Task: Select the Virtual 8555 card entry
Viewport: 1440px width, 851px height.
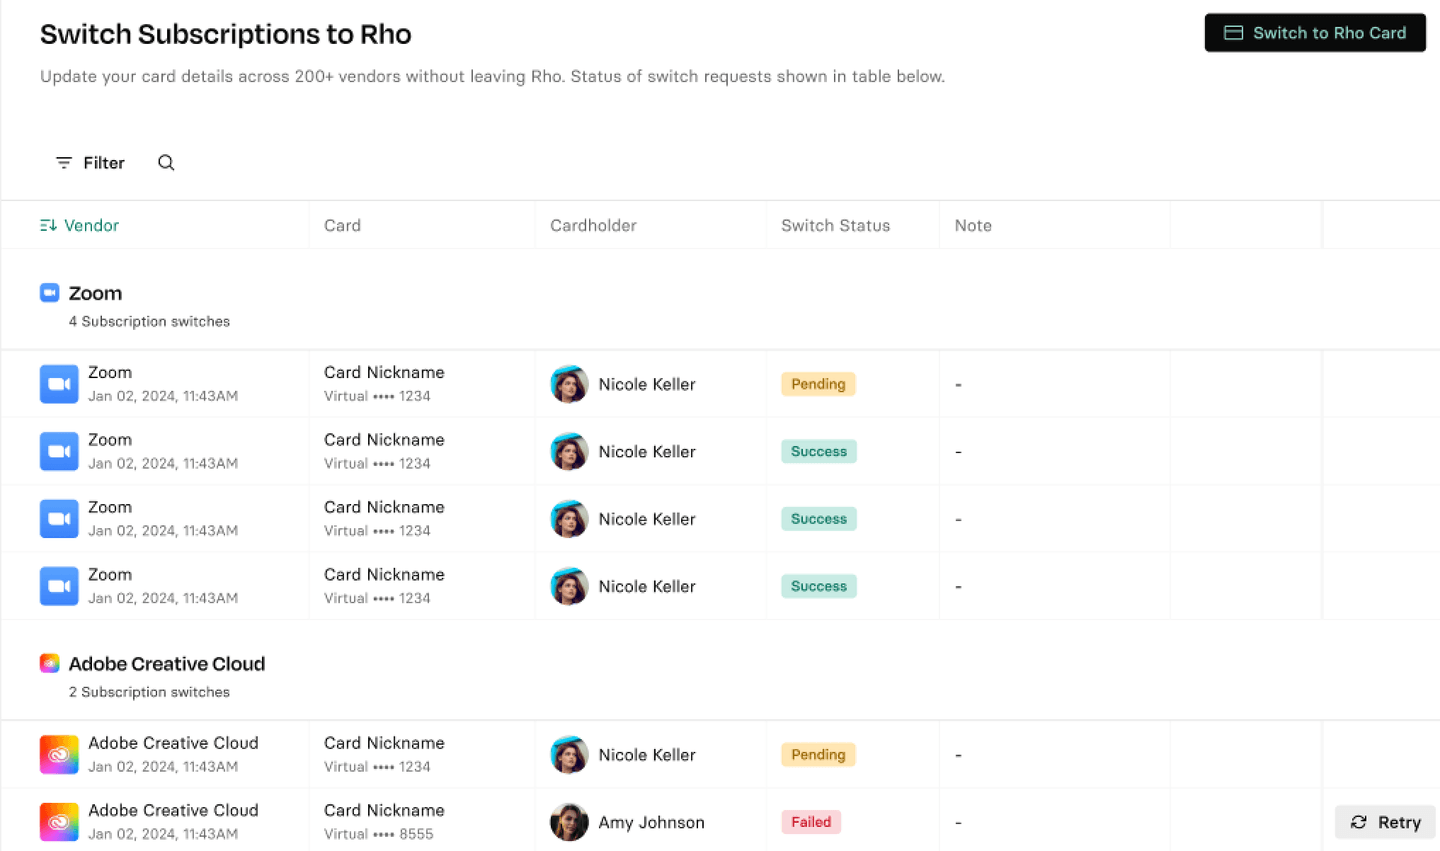Action: point(379,834)
